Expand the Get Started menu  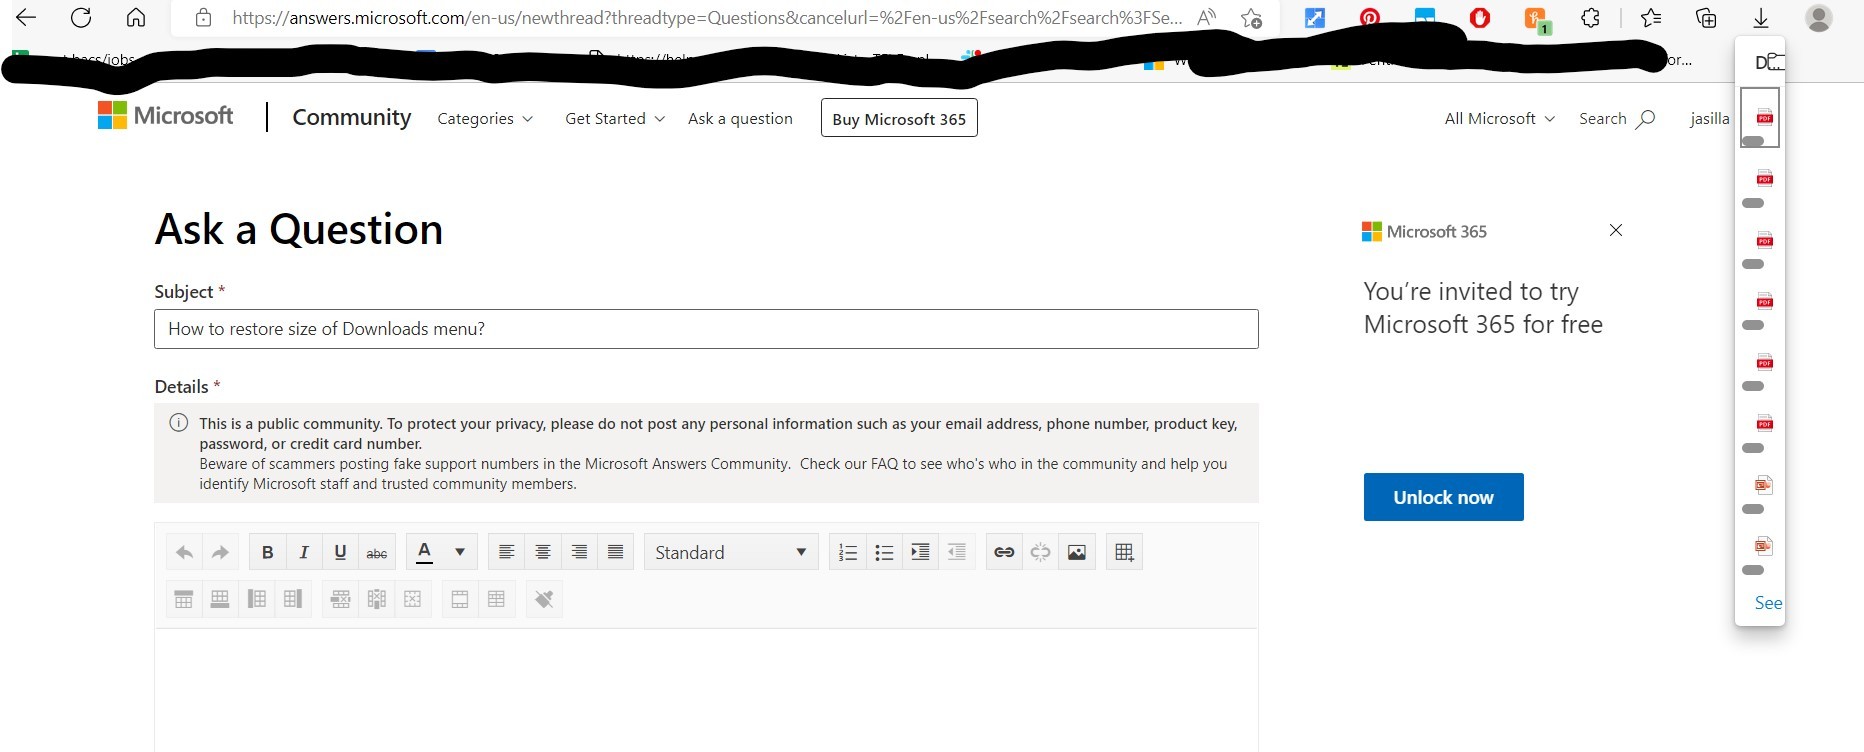615,118
